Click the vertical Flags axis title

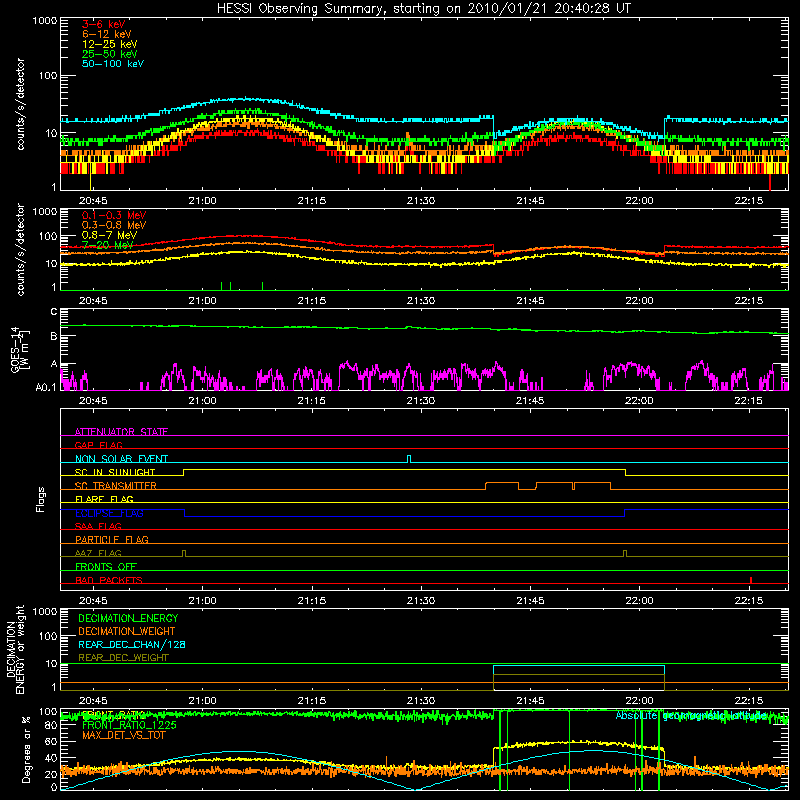click(41, 499)
